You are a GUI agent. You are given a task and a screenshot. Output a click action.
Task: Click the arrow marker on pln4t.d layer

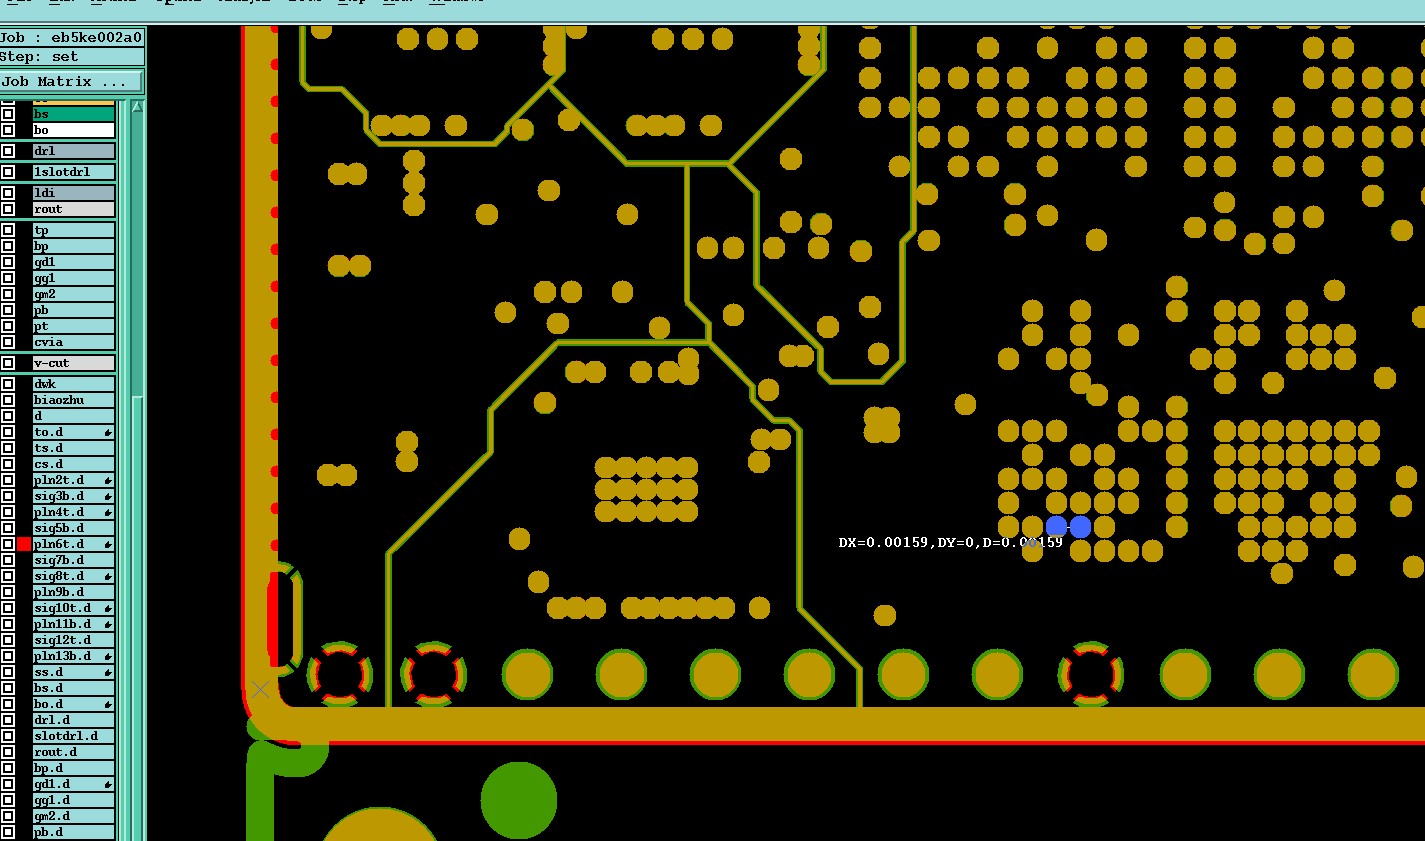tap(108, 512)
